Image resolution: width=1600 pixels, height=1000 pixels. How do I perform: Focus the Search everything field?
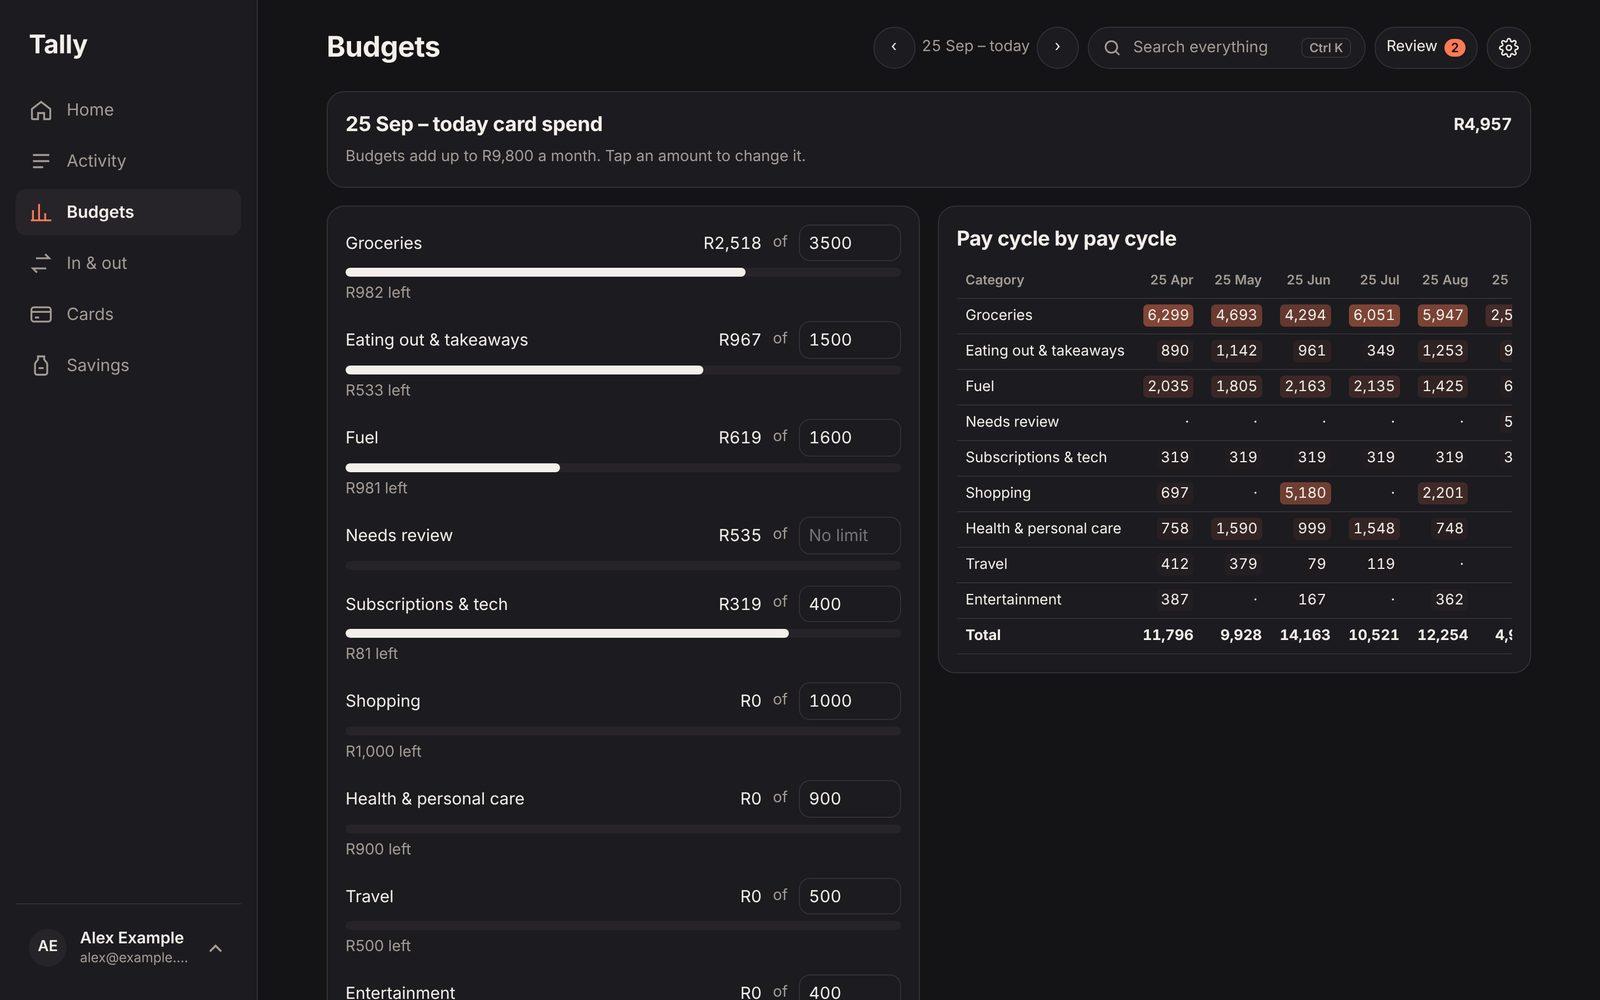(x=1226, y=48)
